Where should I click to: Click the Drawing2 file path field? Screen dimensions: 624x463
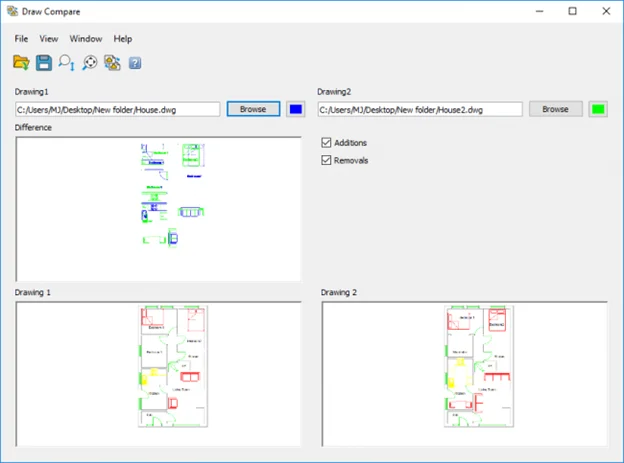pos(420,109)
